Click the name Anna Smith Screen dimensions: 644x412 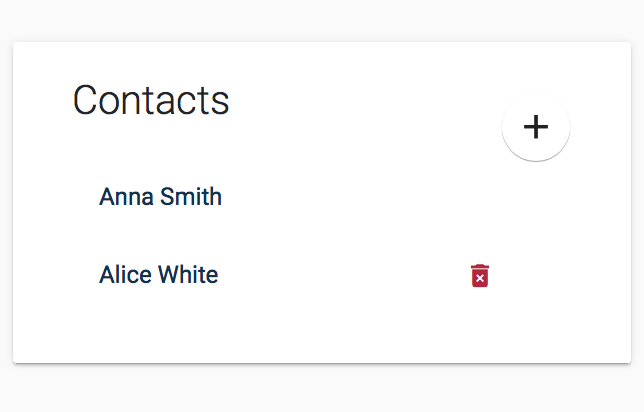click(160, 196)
